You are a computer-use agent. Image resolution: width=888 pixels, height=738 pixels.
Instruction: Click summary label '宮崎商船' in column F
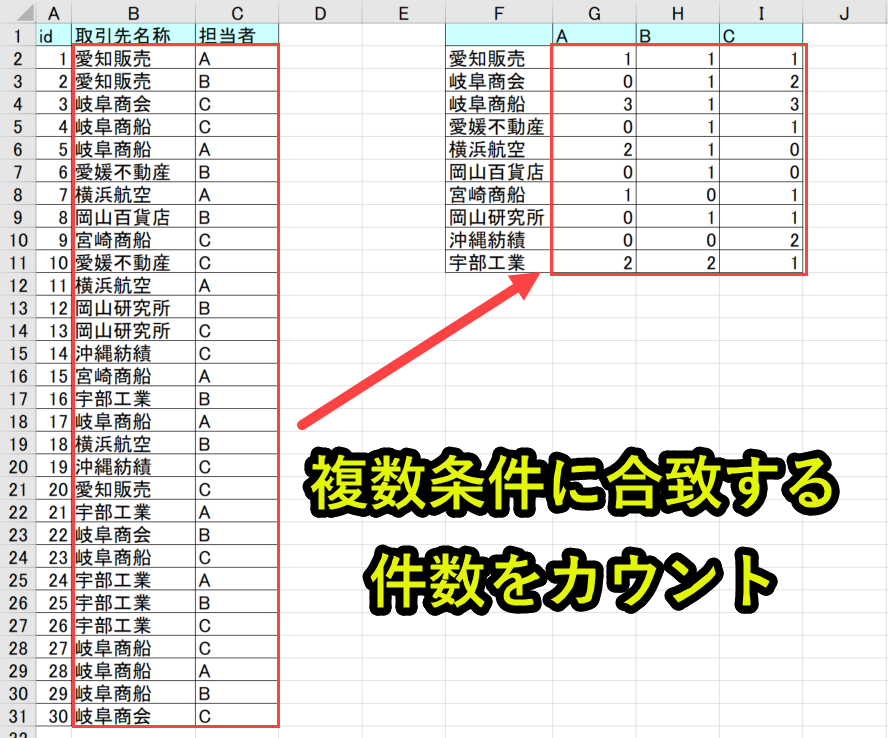pyautogui.click(x=499, y=194)
